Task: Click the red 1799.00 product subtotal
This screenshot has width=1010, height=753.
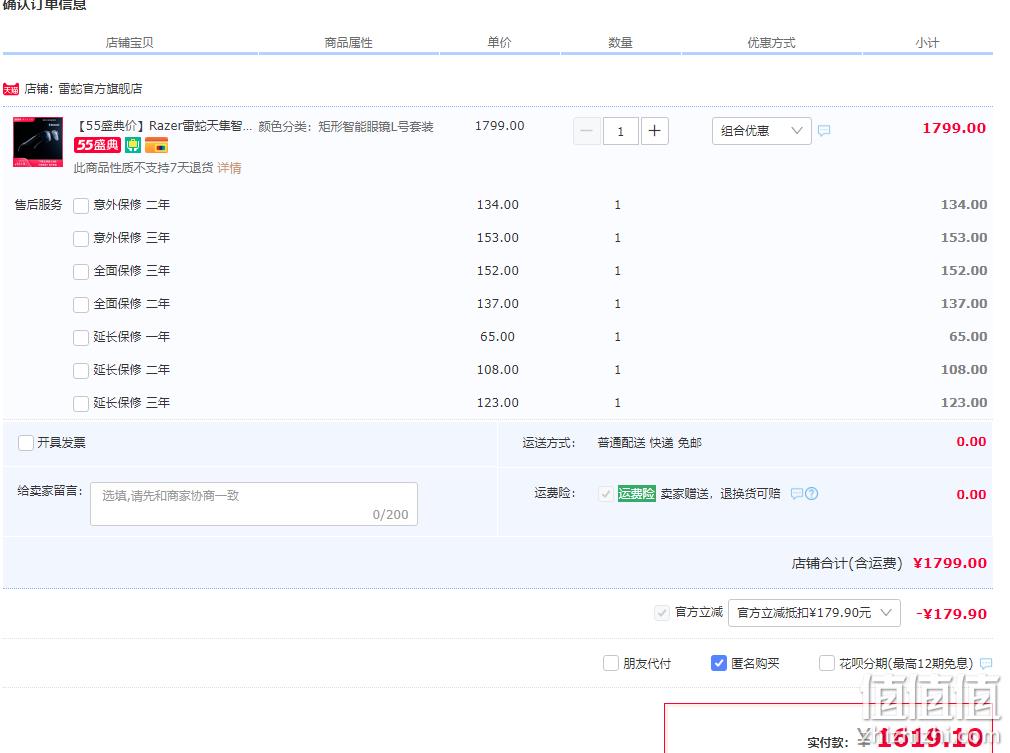Action: (954, 128)
